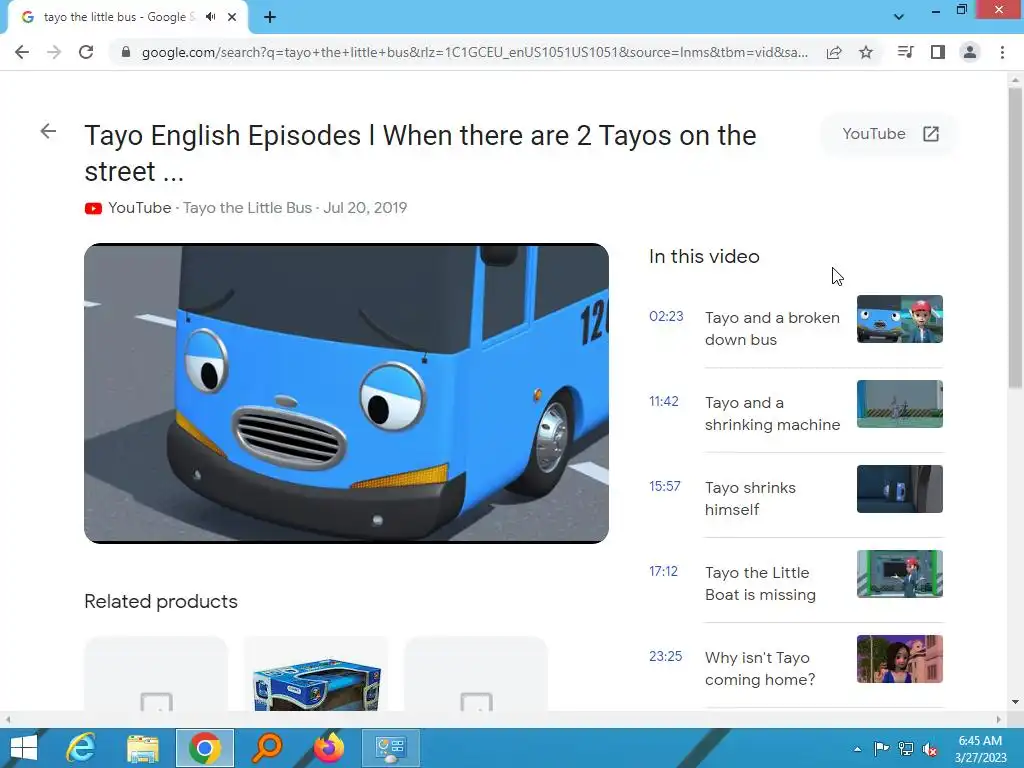Click the muted volume tray icon

click(930, 749)
